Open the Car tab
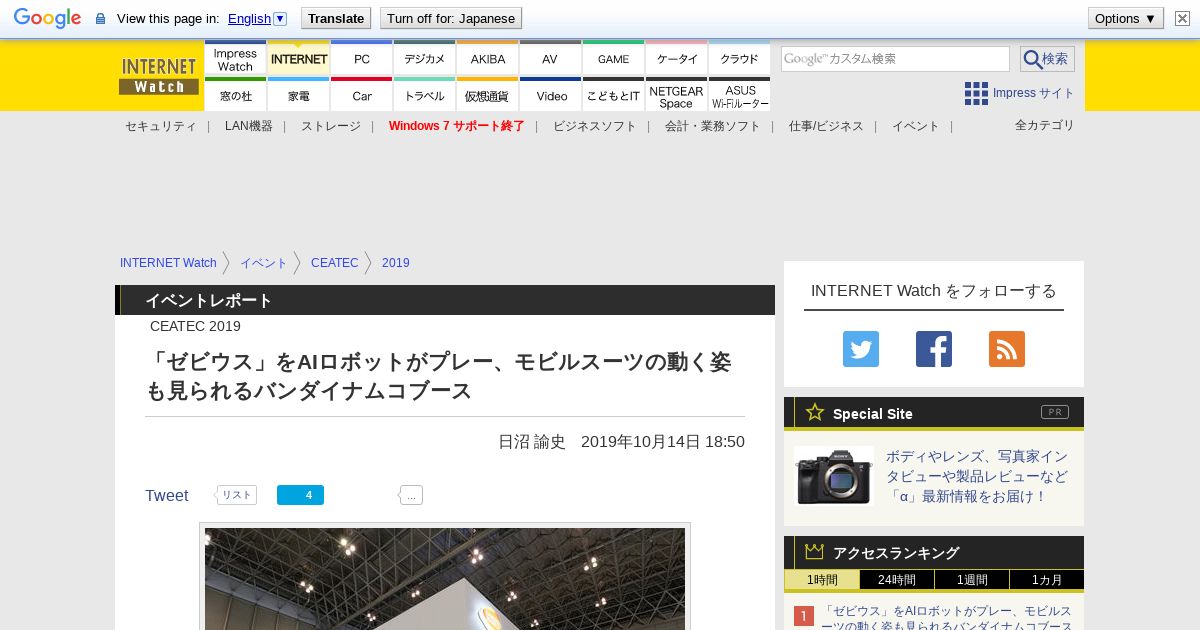The height and width of the screenshot is (630, 1200). click(x=362, y=95)
